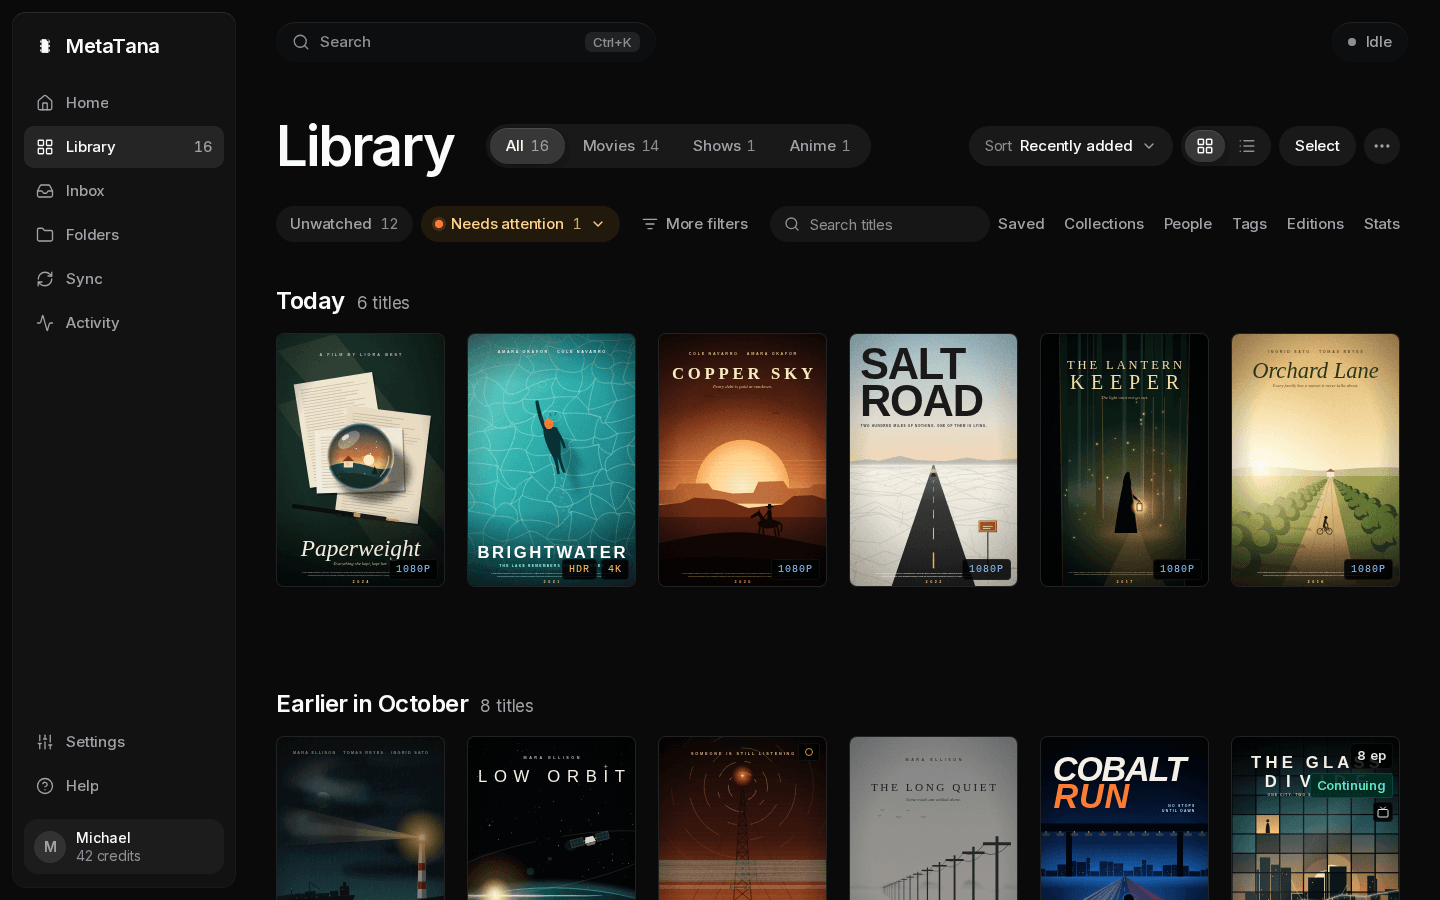Open the Saved link

(x=1021, y=224)
